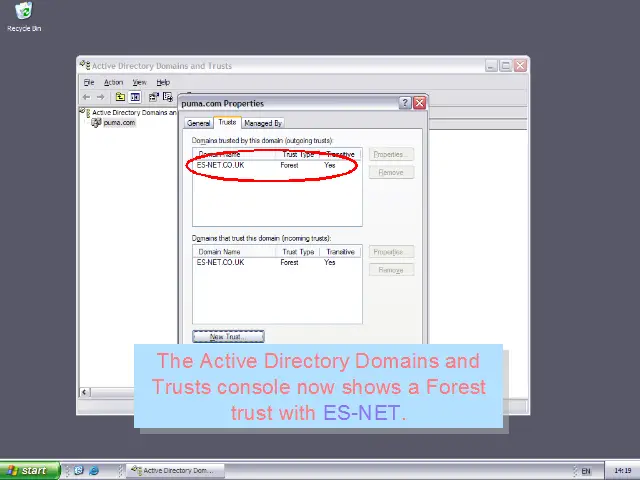Click Yes transitive cell in outgoing trusts
Image resolution: width=640 pixels, height=480 pixels.
coord(329,165)
